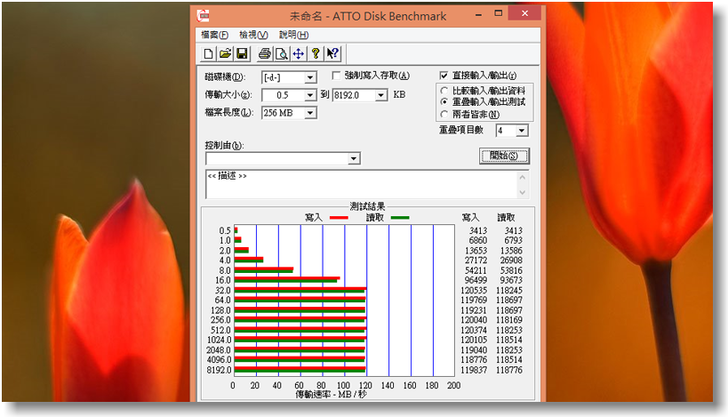This screenshot has height=417, width=728.
Task: Click the 1024.0 row label in chart
Action: [x=219, y=340]
